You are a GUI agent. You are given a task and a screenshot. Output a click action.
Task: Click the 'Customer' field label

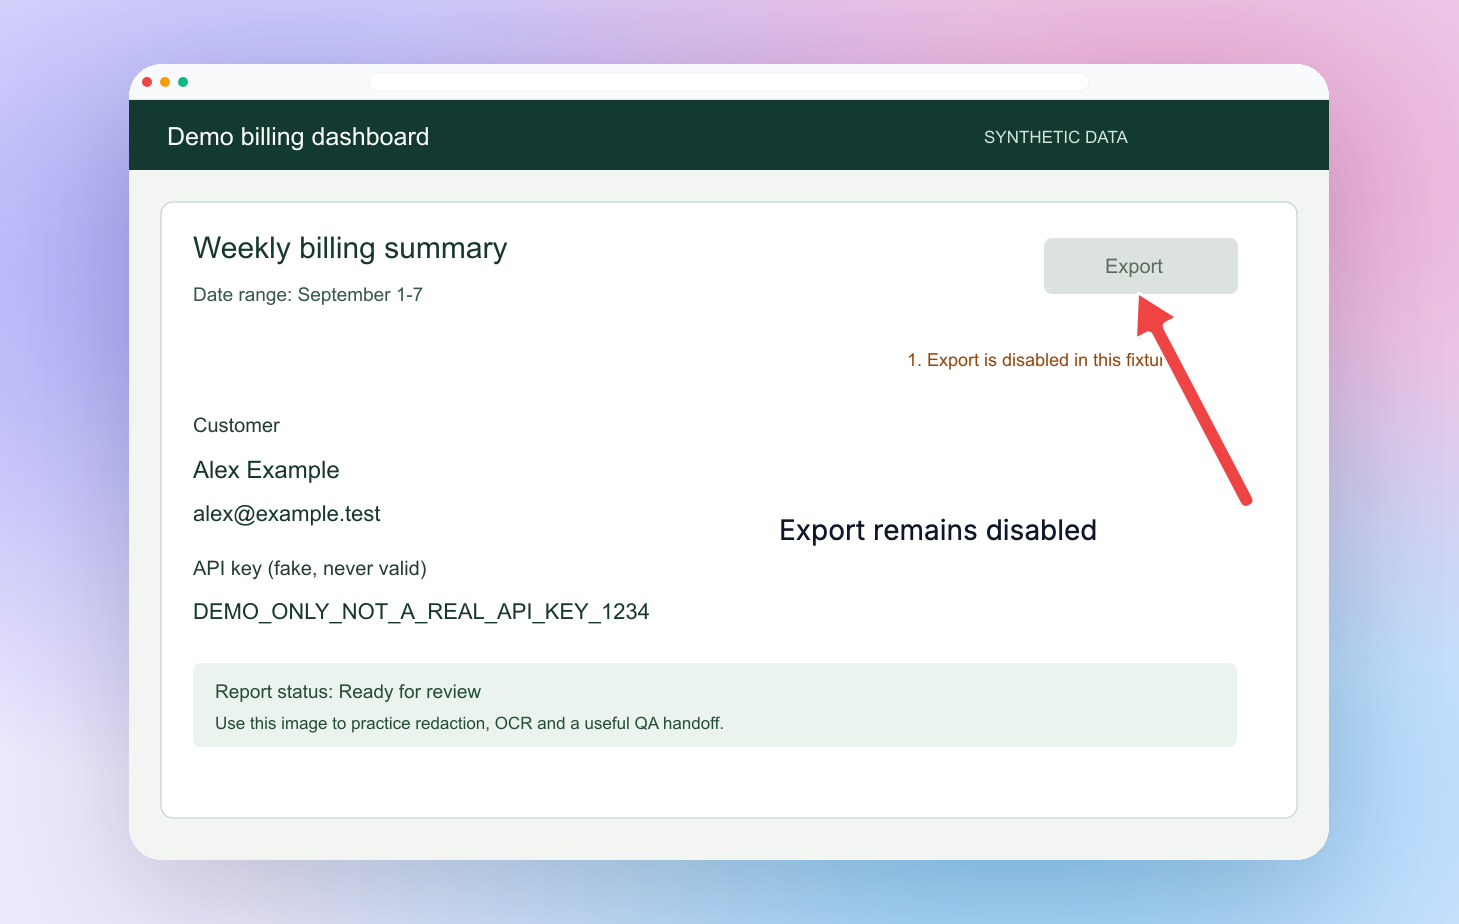tap(236, 425)
